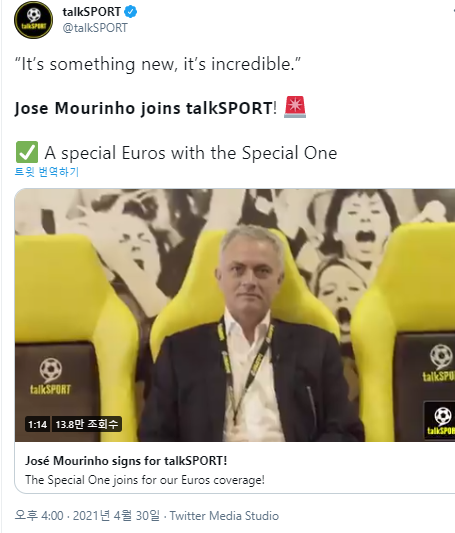The height and width of the screenshot is (533, 455).
Task: Click the 13.8만 조회수 view count
Action: click(x=87, y=424)
